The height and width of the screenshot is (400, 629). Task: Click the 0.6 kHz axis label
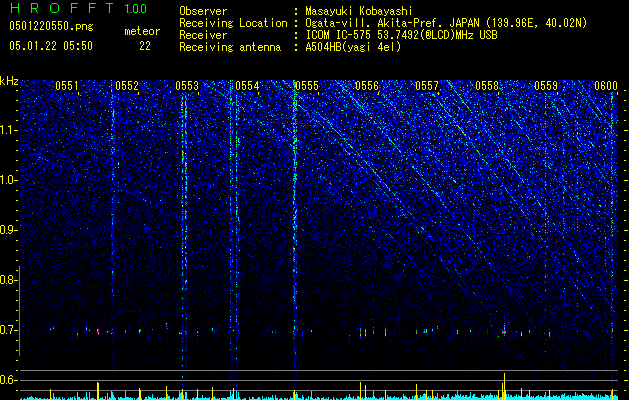[9, 380]
